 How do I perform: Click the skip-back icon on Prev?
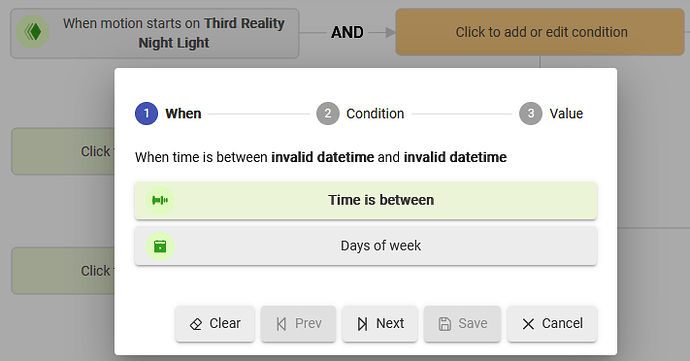coord(281,324)
